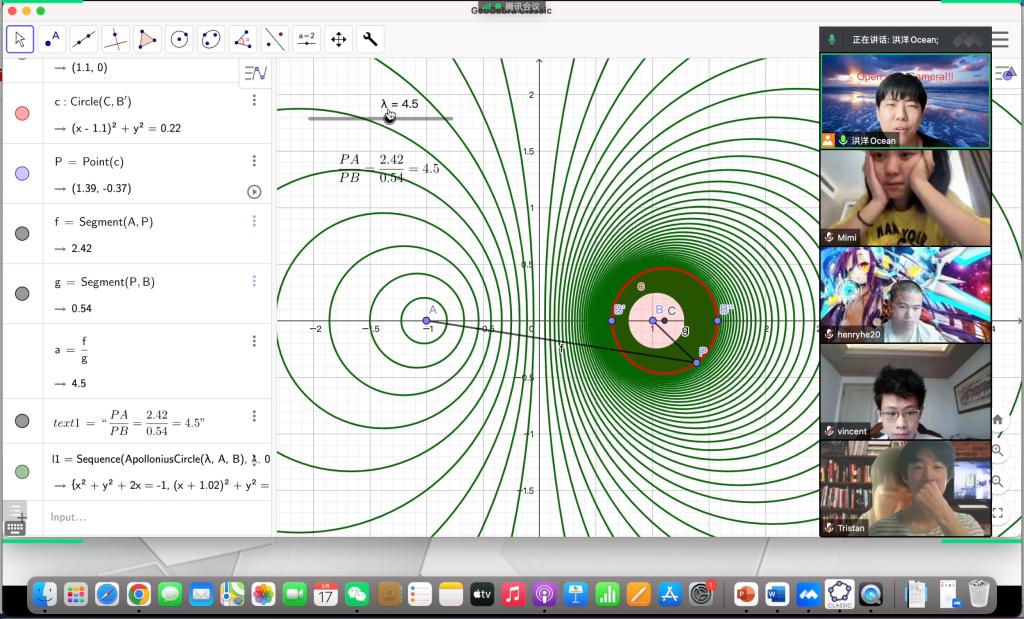This screenshot has height=619, width=1024.
Task: Open more options for segment f row
Action: (x=254, y=221)
